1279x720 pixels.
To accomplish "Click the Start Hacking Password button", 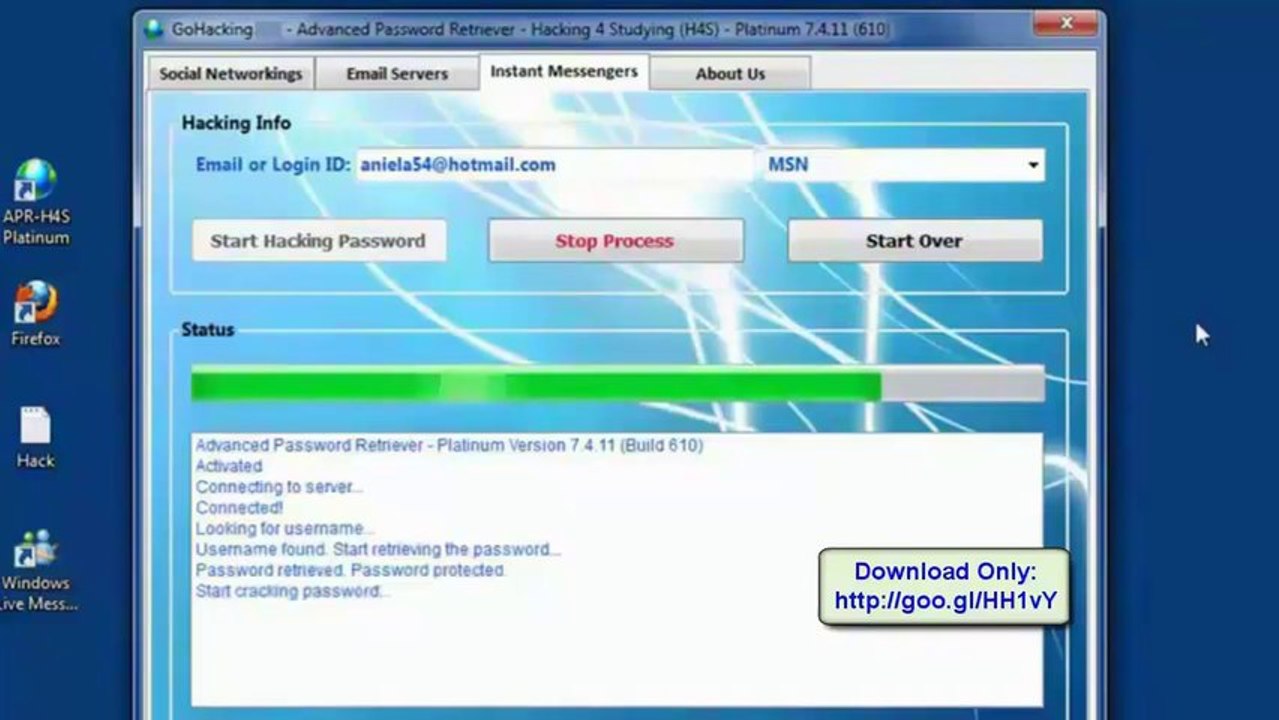I will point(318,241).
